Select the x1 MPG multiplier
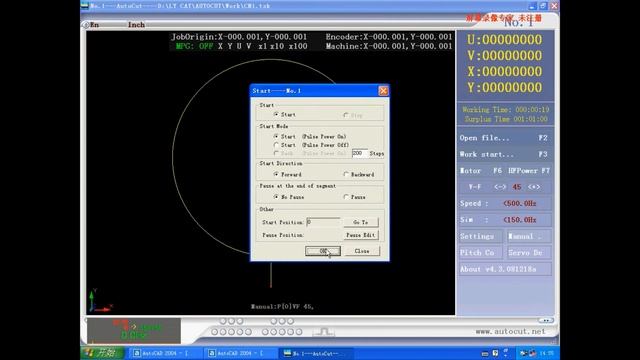The height and width of the screenshot is (360, 640). pyautogui.click(x=262, y=46)
